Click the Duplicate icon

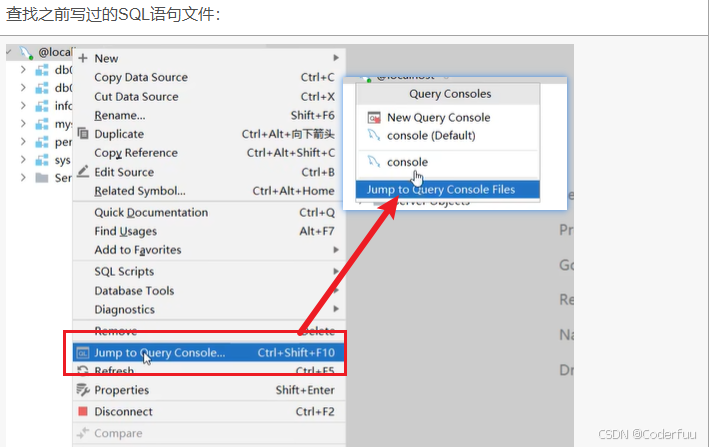[83, 133]
